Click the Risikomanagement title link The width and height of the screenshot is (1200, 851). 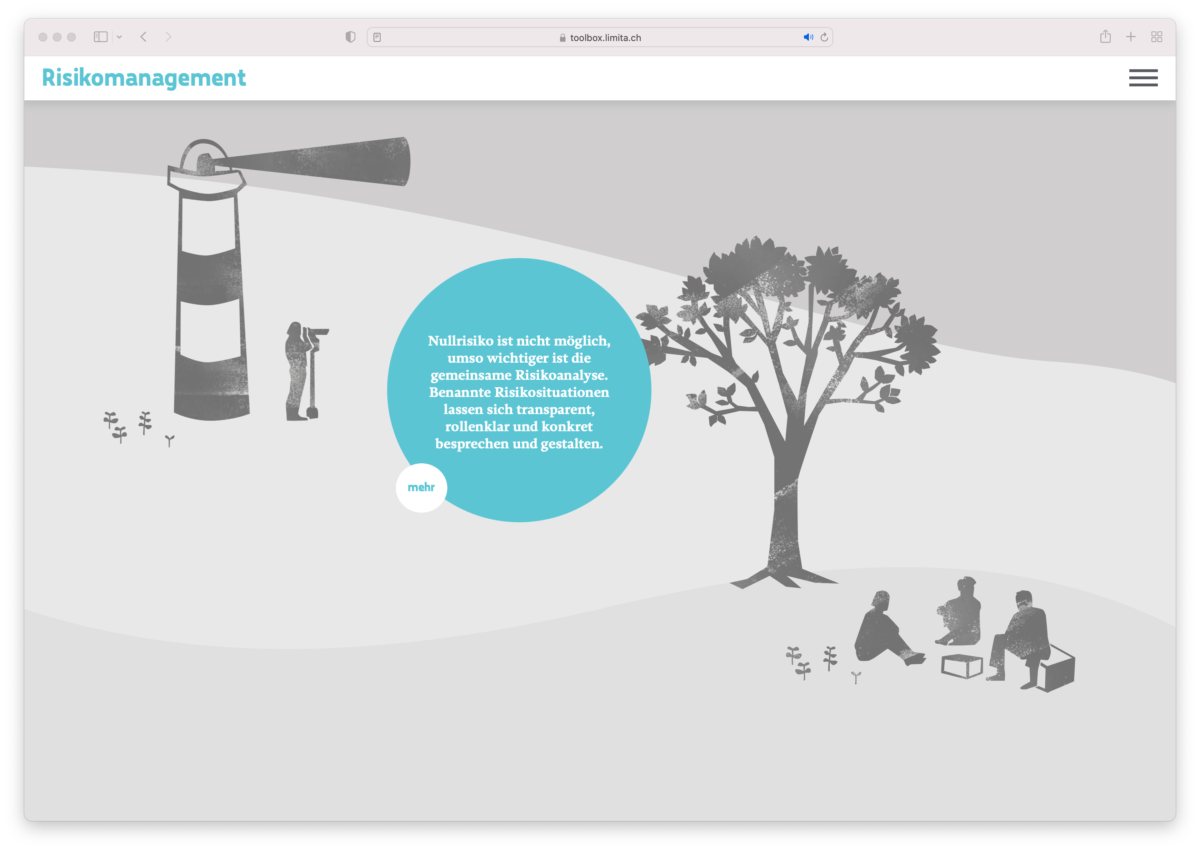(x=144, y=78)
